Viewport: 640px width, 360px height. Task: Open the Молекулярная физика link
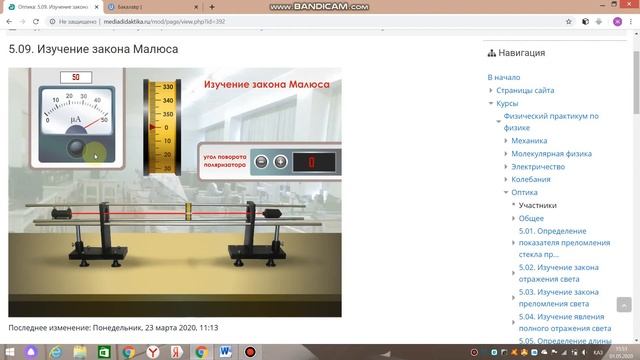coord(551,154)
